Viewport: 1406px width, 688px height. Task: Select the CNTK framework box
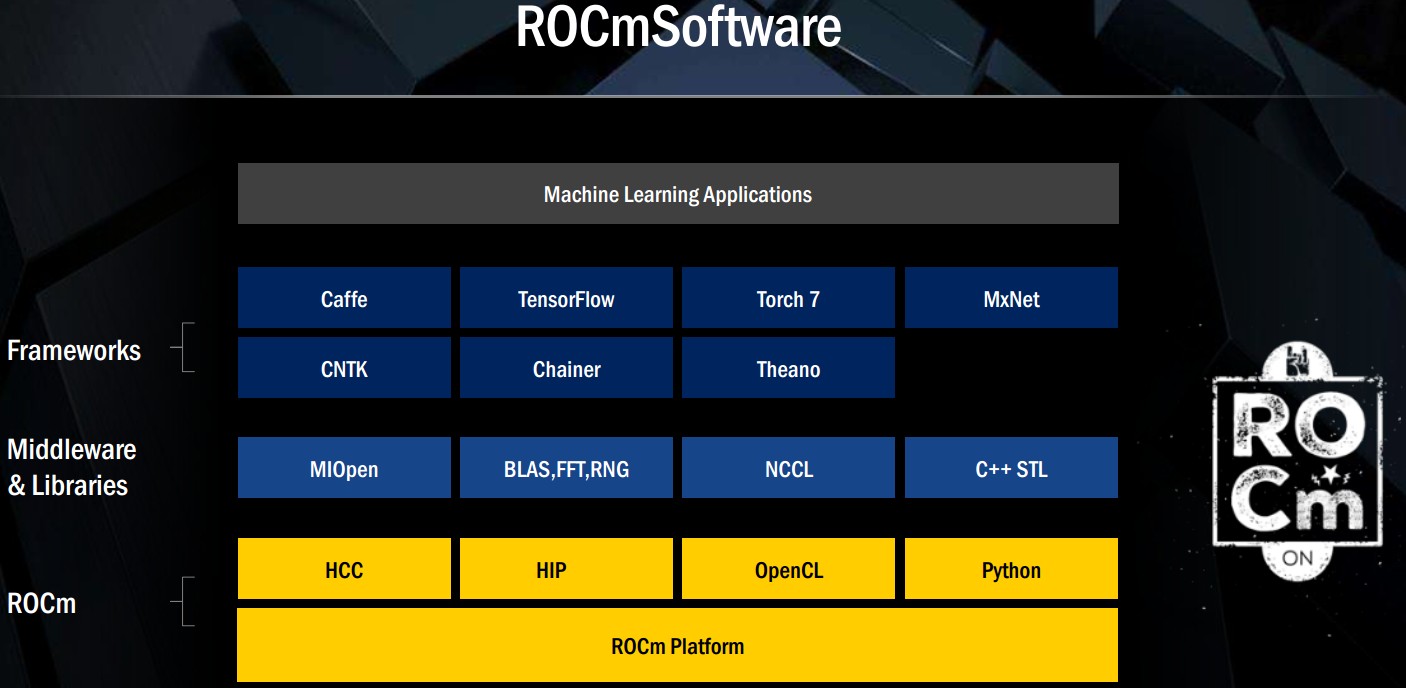344,368
